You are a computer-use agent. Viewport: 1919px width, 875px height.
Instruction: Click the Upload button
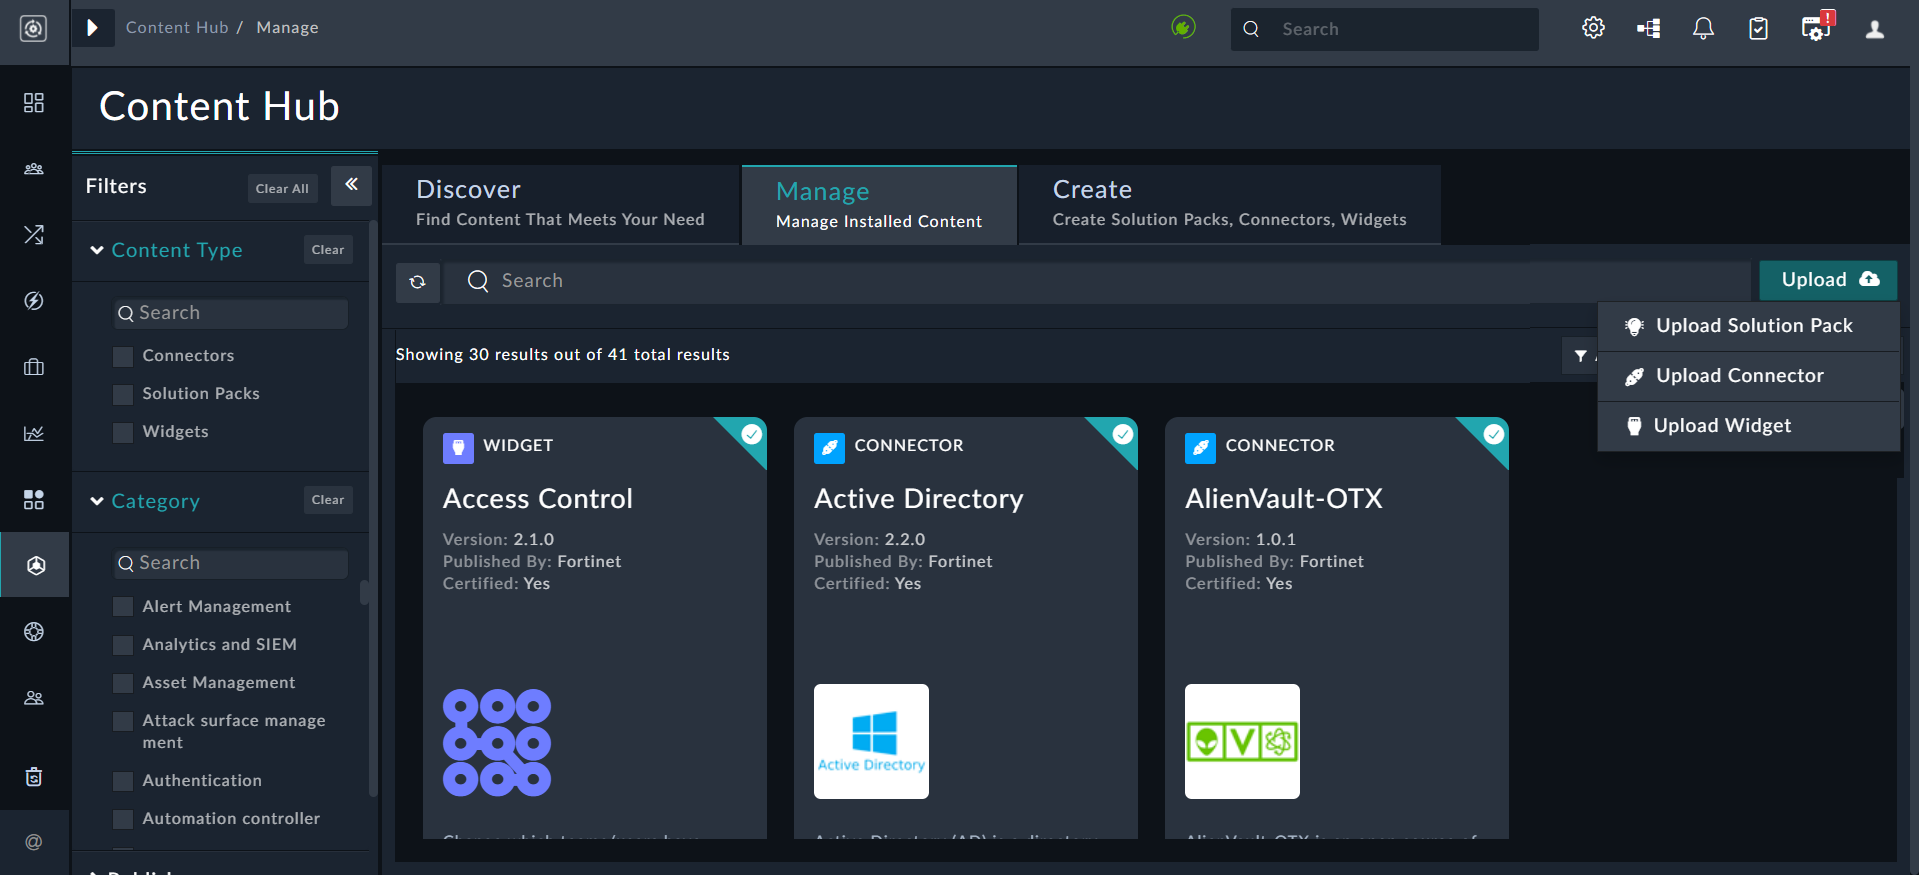click(x=1827, y=280)
